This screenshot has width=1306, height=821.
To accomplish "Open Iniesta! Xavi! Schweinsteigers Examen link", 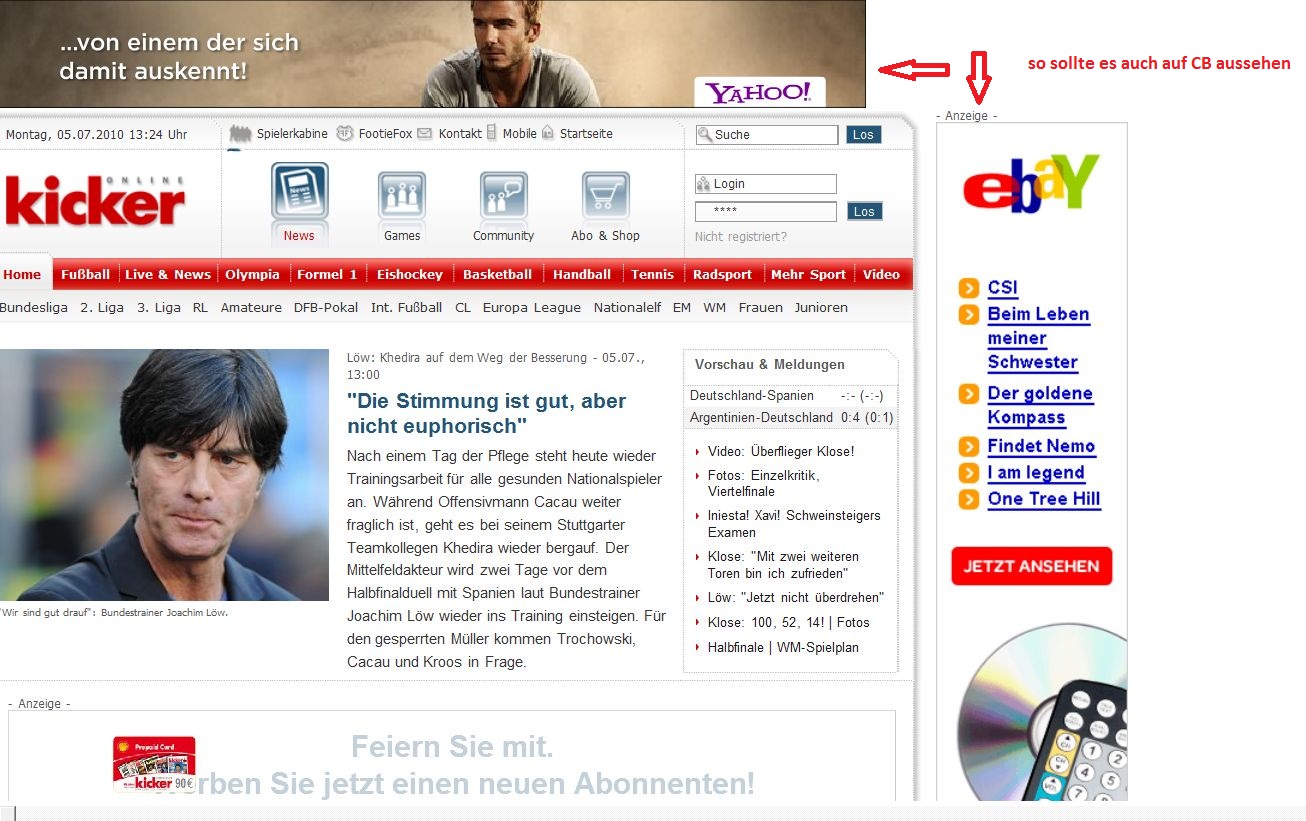I will [794, 524].
